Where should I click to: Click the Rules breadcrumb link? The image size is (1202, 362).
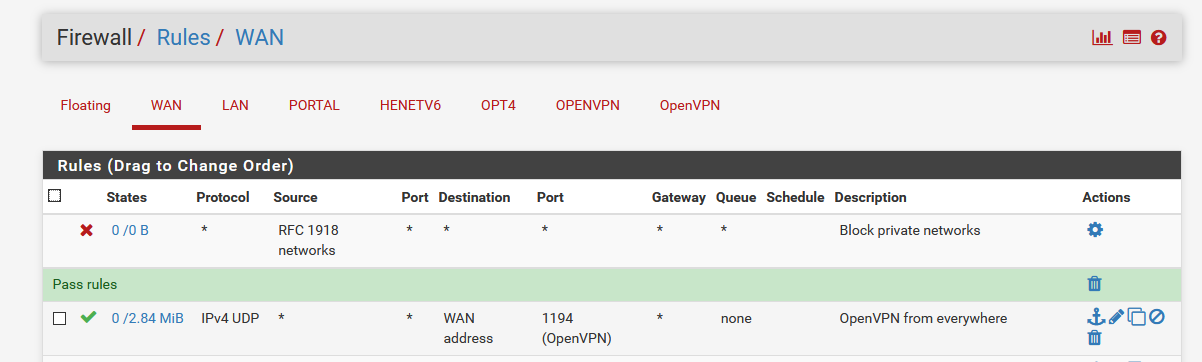point(184,38)
